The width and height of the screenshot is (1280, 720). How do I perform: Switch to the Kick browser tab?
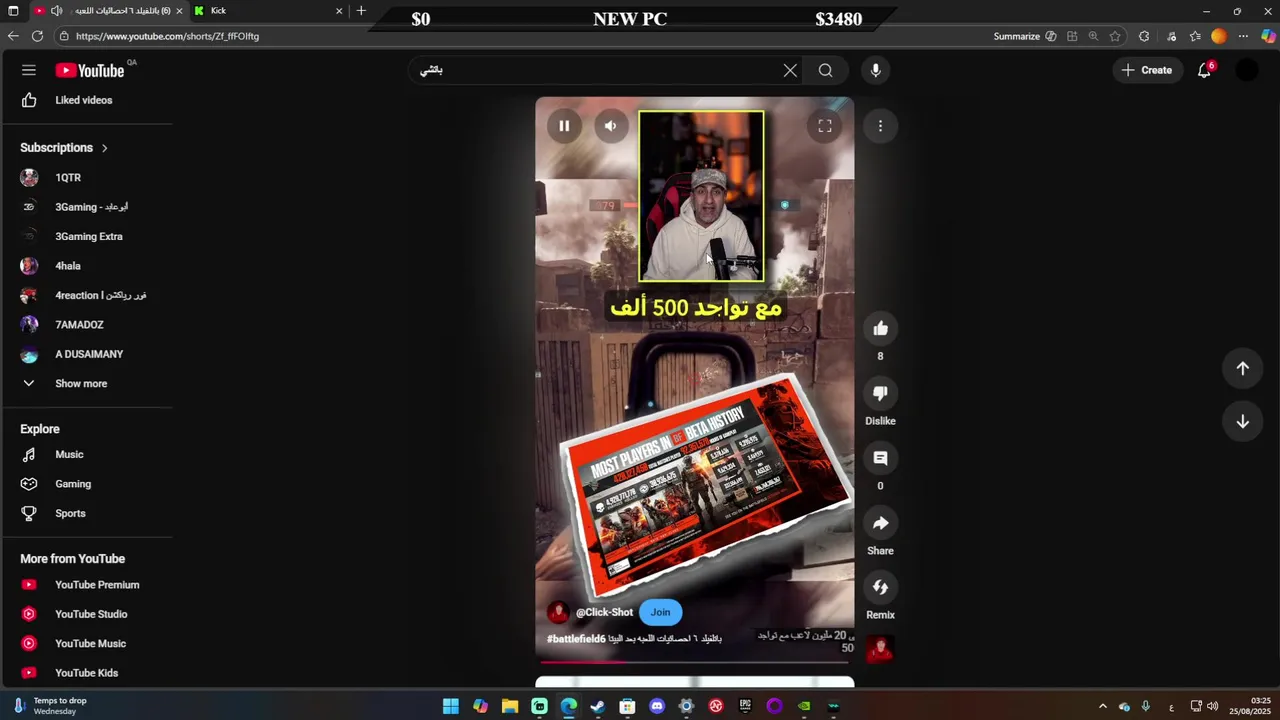click(268, 11)
